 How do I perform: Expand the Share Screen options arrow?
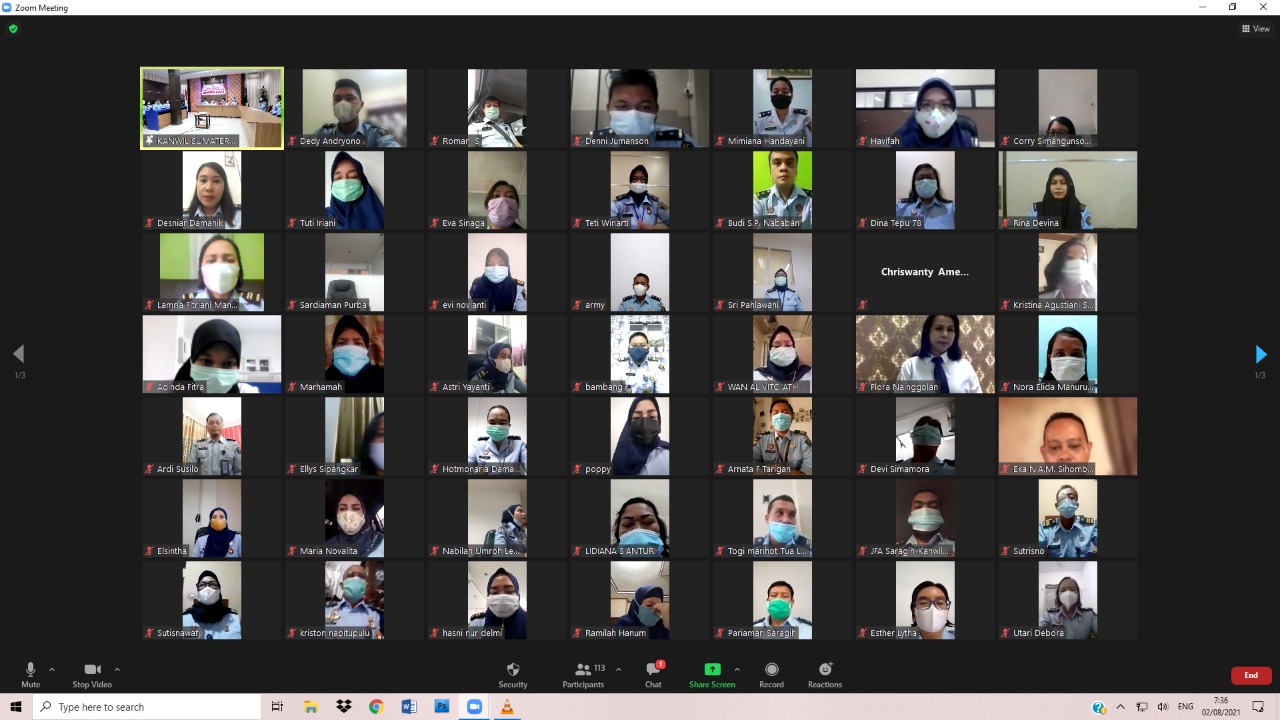[x=737, y=669]
